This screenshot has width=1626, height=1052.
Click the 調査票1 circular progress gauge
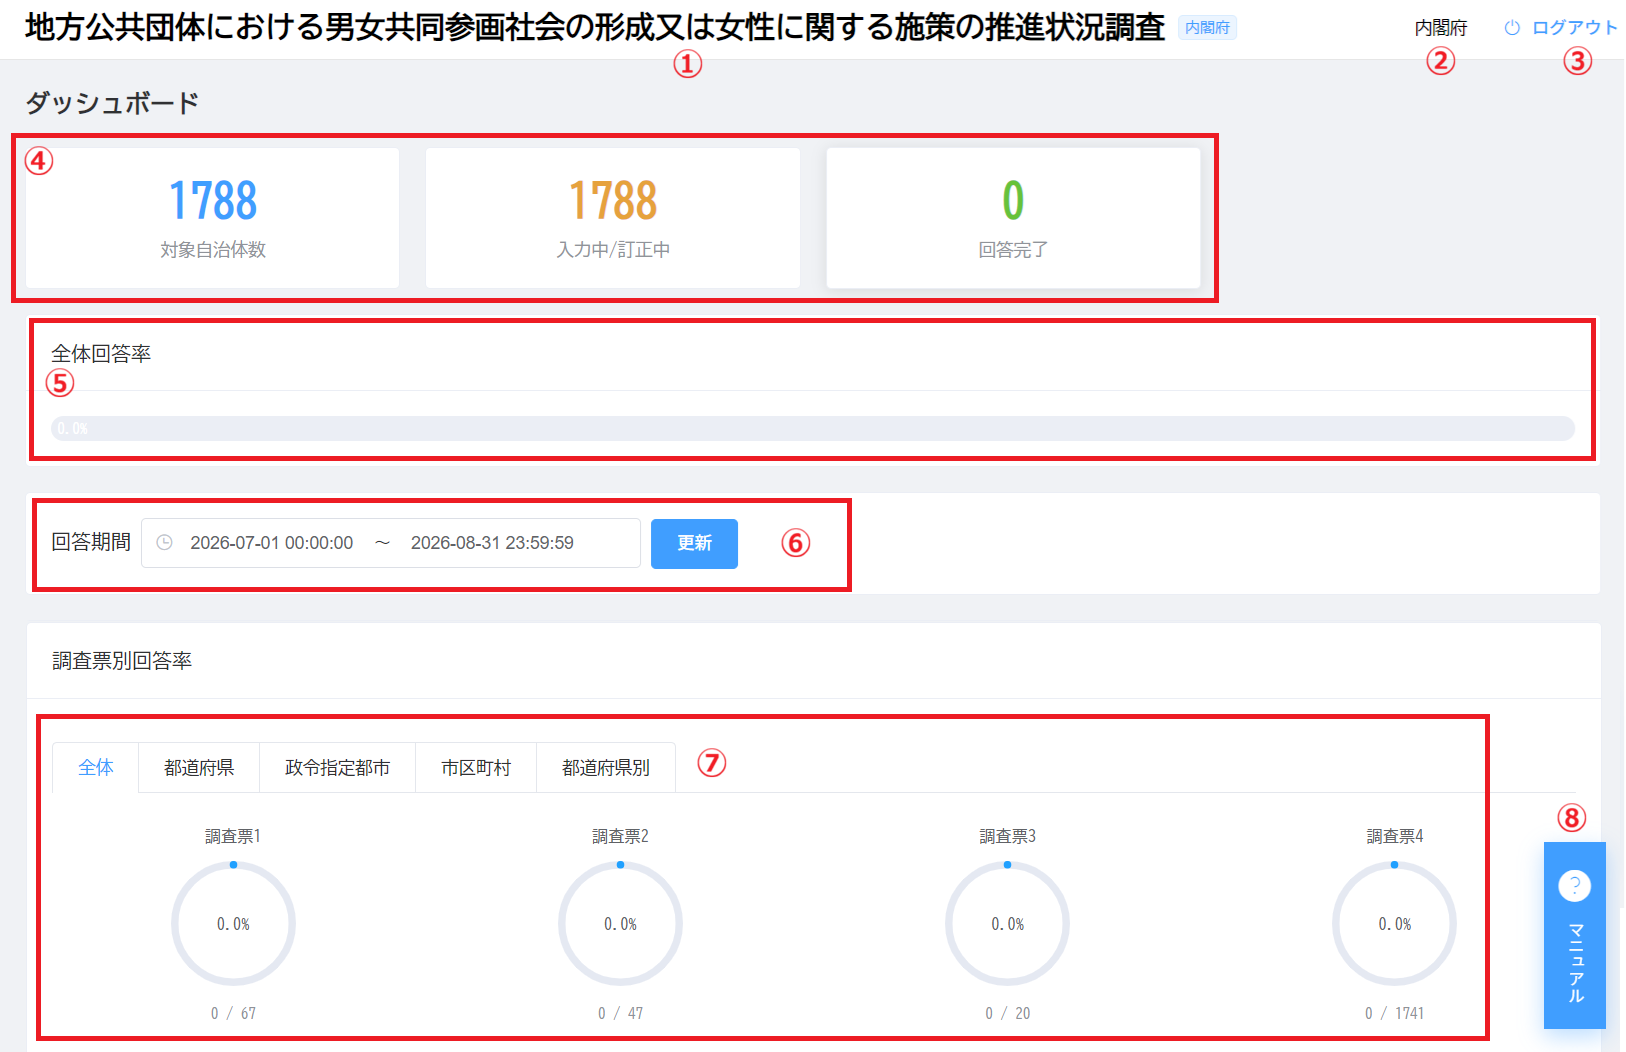(x=233, y=923)
